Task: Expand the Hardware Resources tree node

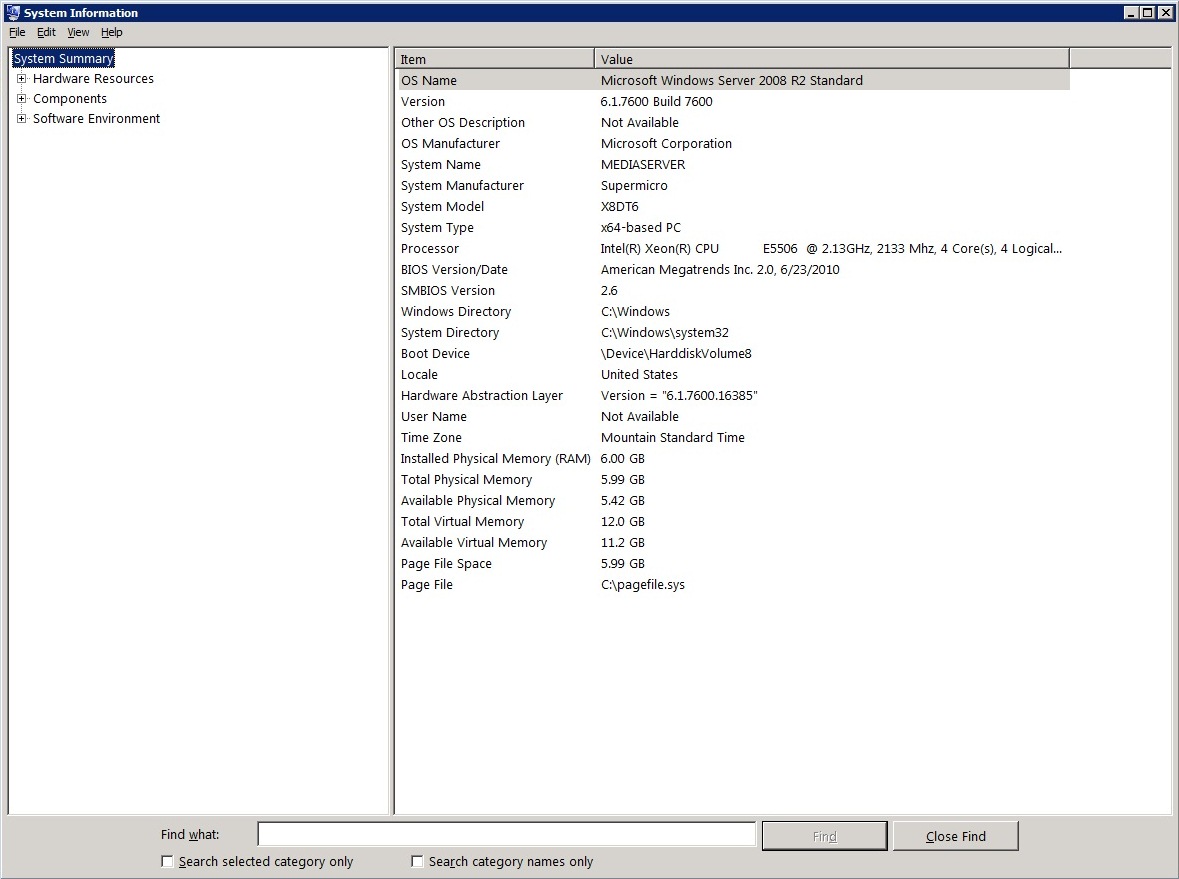Action: 22,78
